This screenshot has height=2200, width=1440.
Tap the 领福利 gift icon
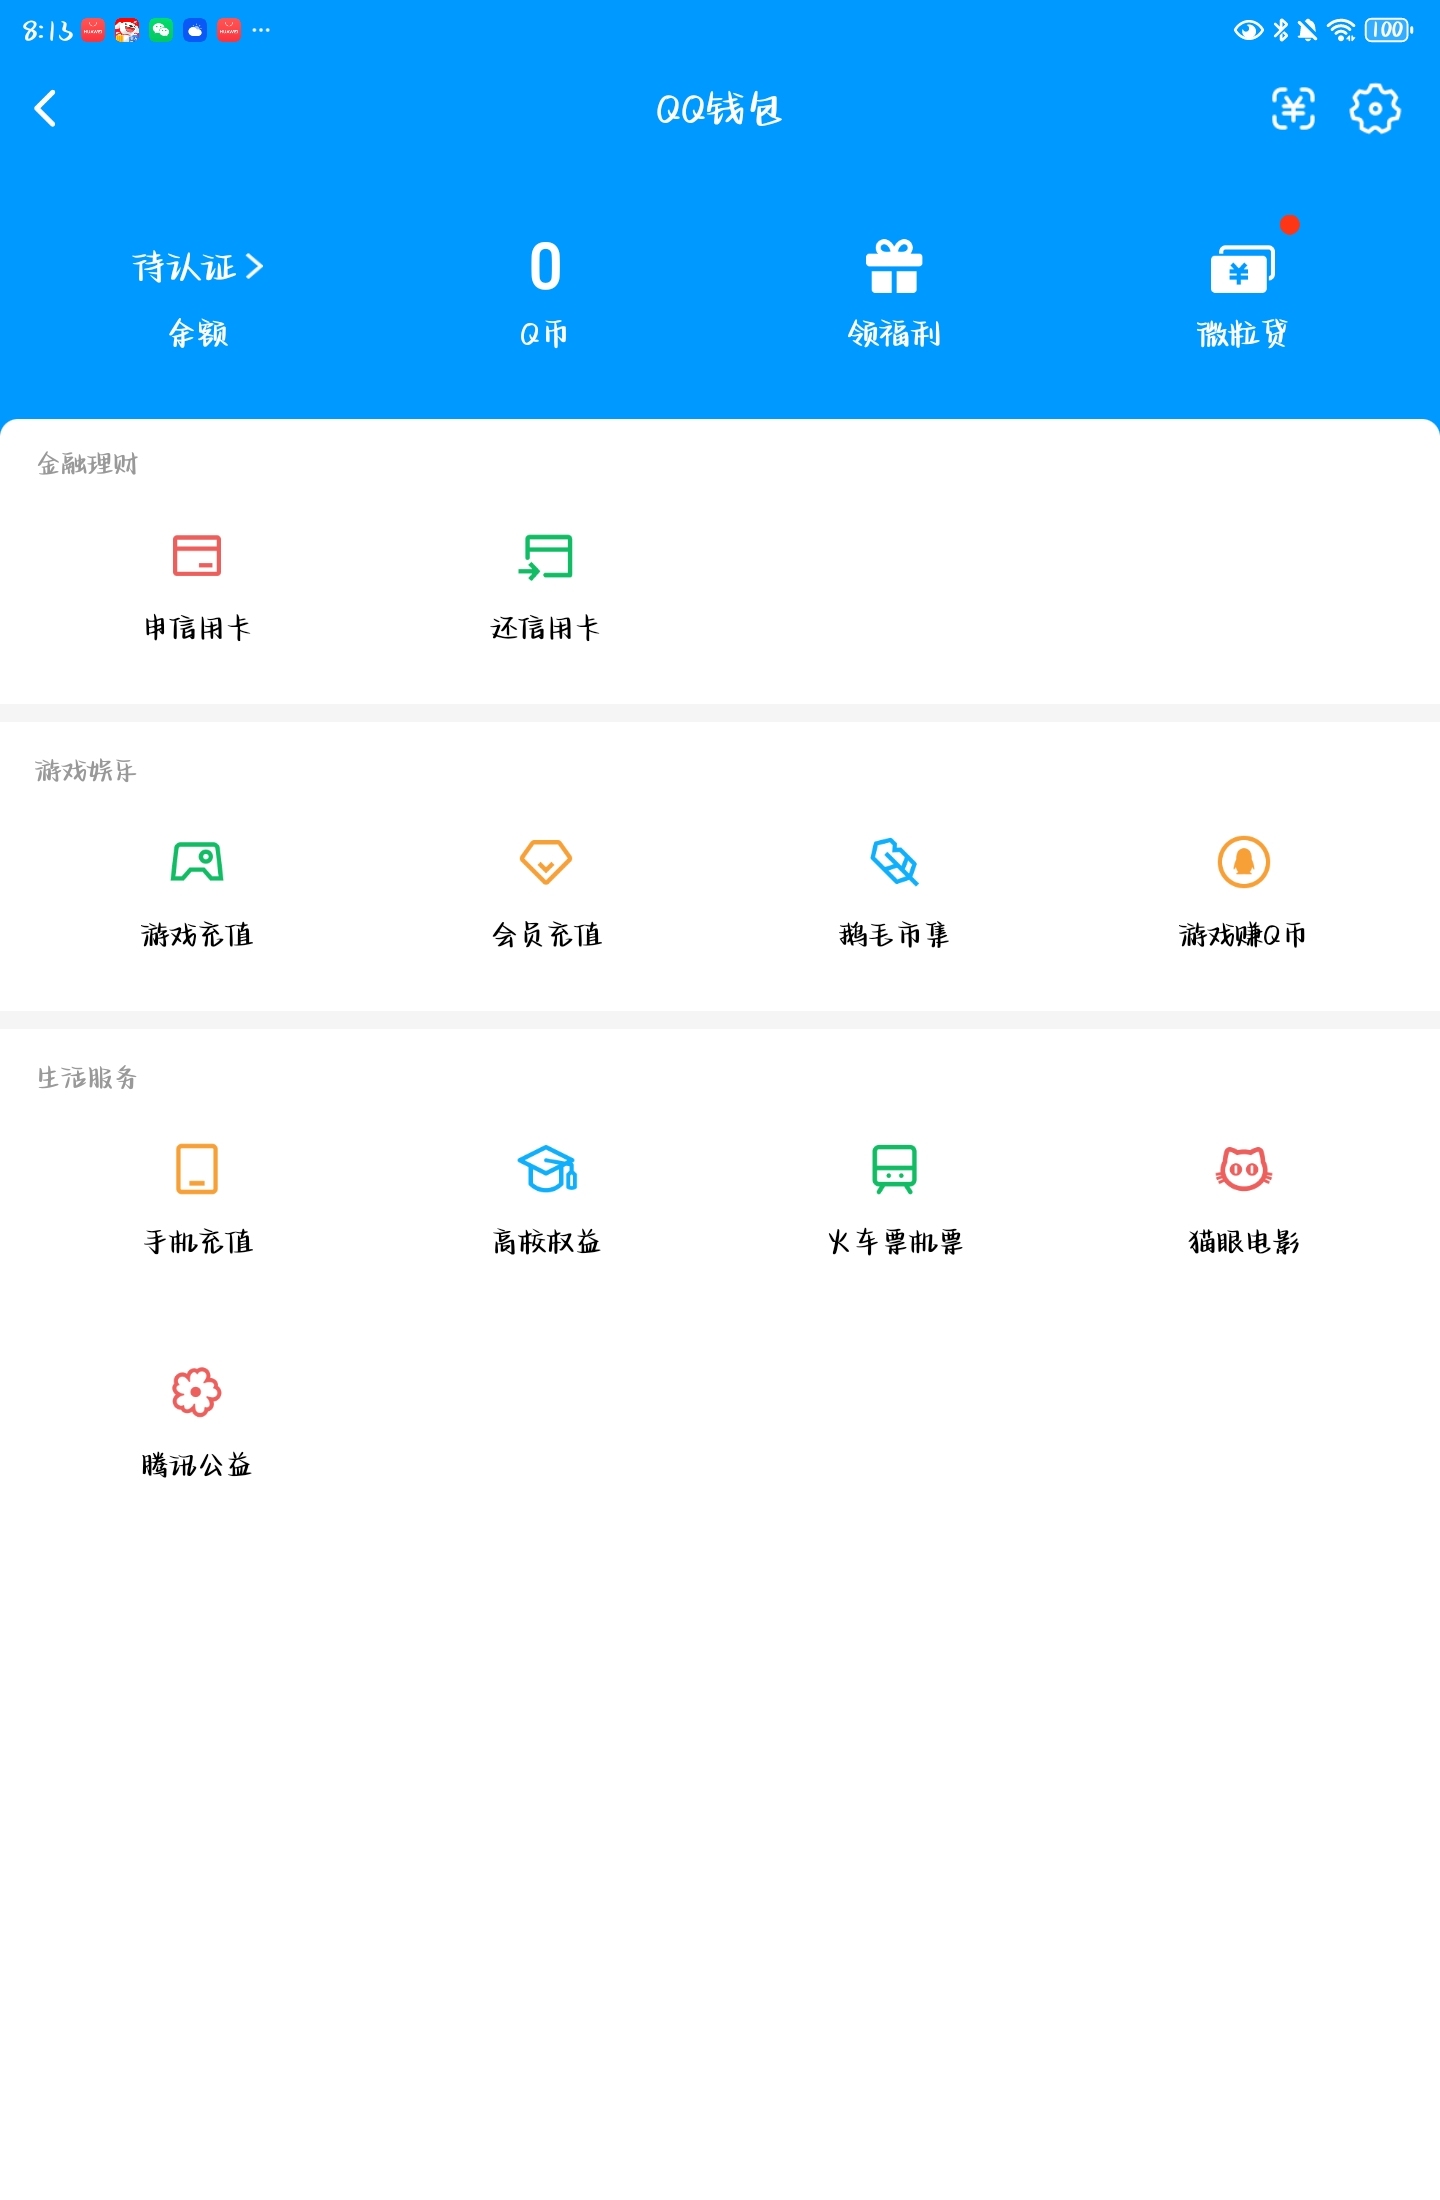click(x=894, y=267)
